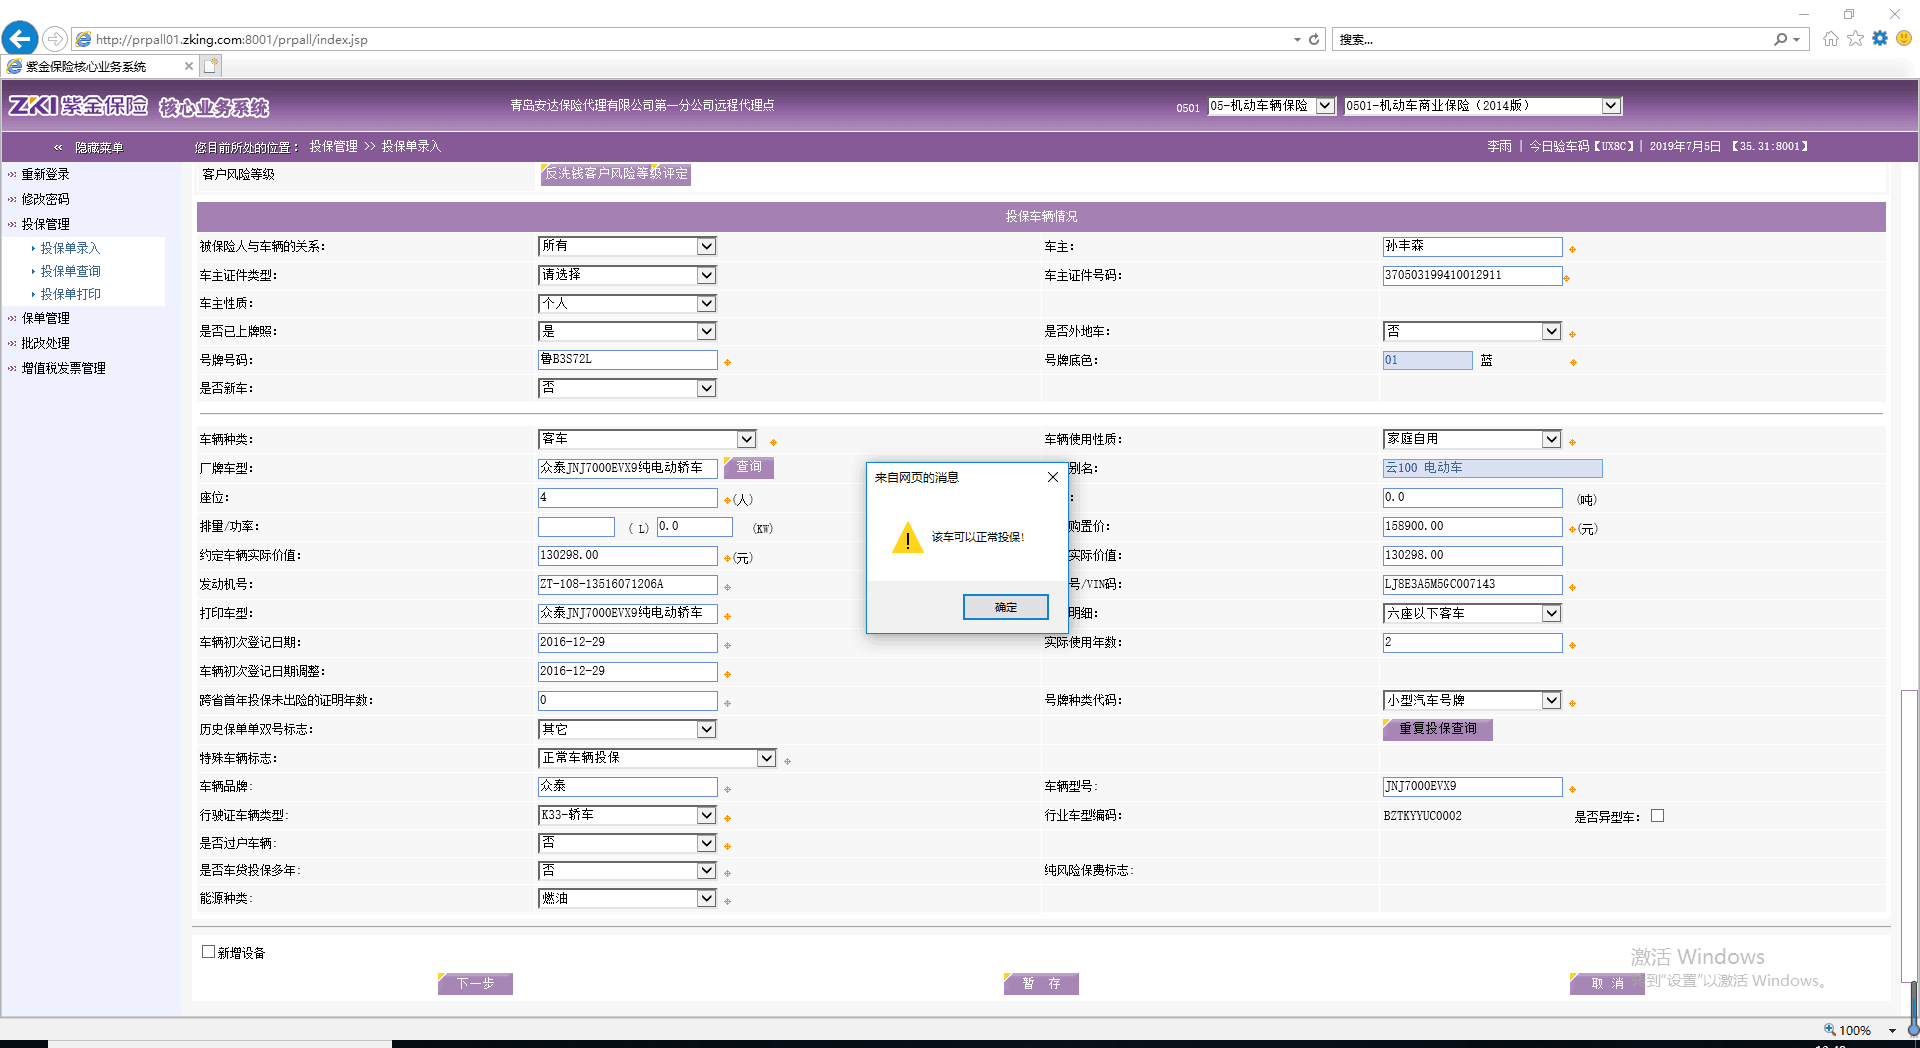Screen dimensions: 1920x1048
Task: Focus the 发动机号 input field
Action: [627, 584]
